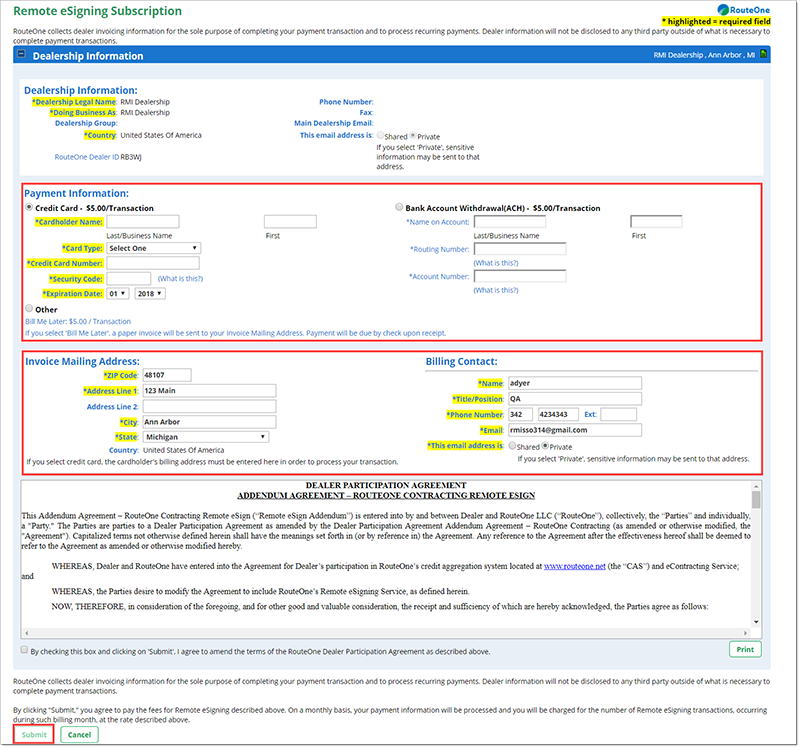Click the Bill Me Later link
The width and height of the screenshot is (800, 748).
78,321
